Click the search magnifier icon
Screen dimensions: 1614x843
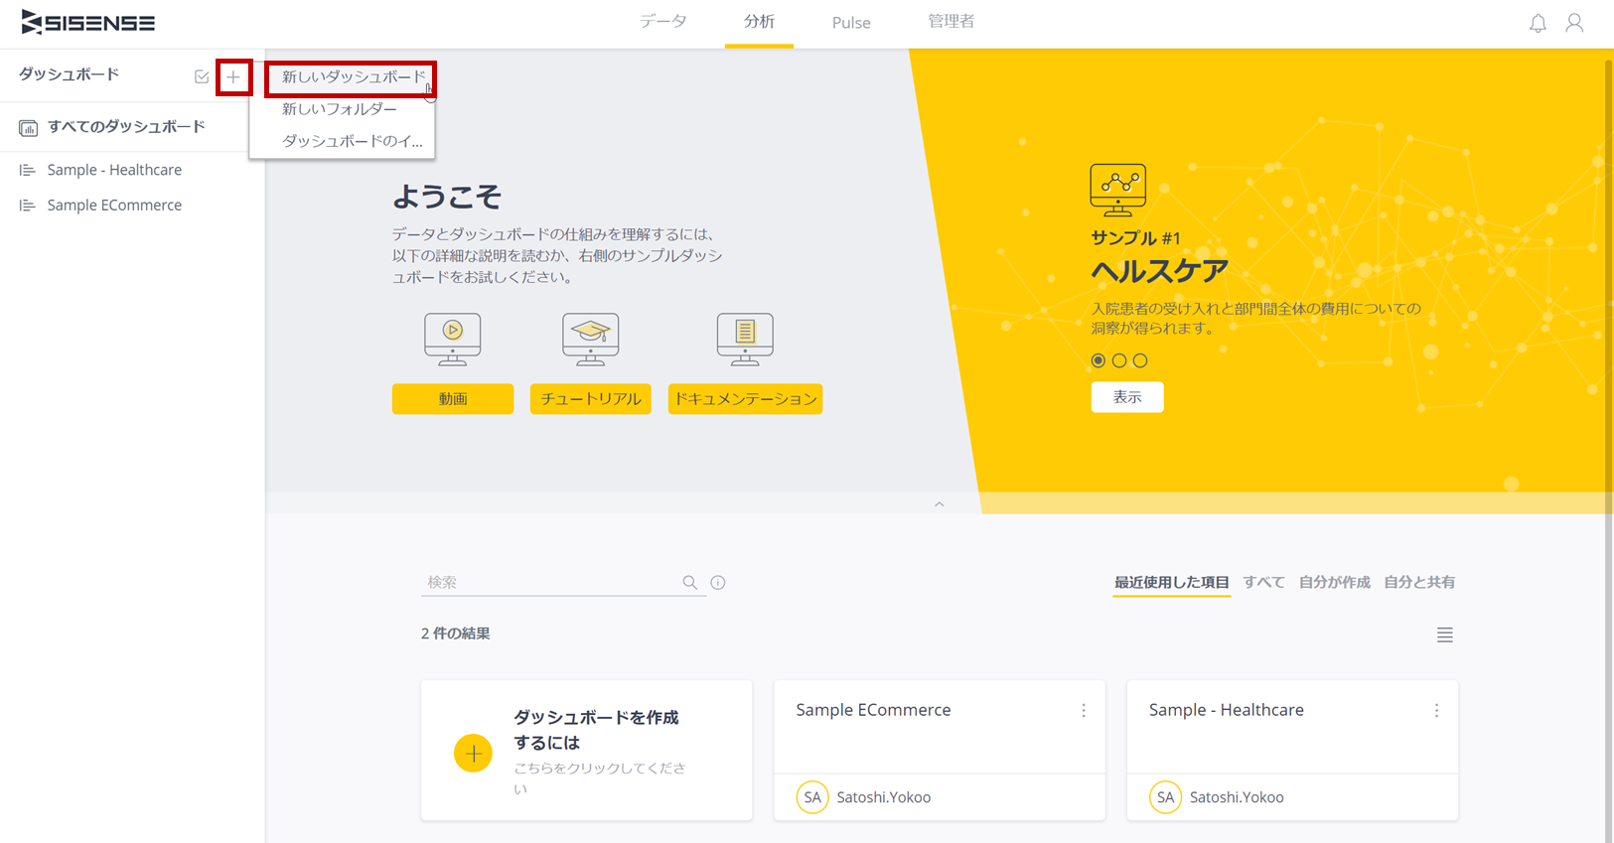(690, 582)
